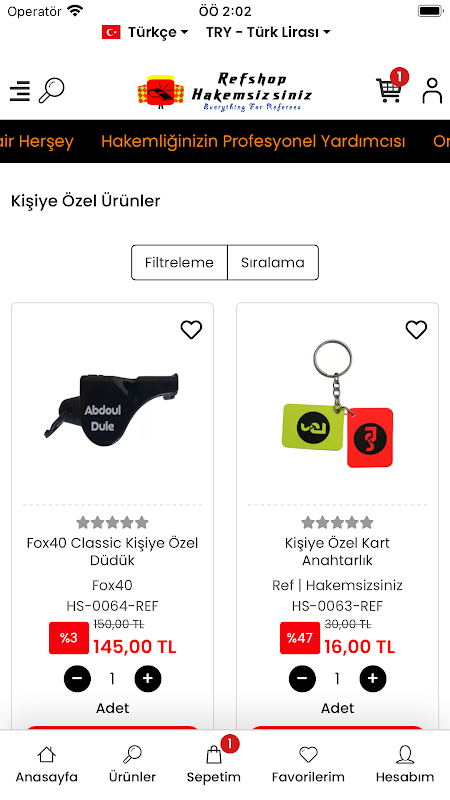Decrease quantity of Kart Anahtarlık

303,679
